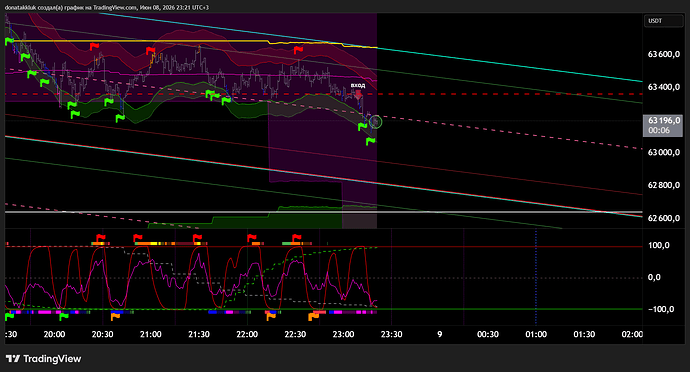Click the 21:30 time axis label

click(199, 335)
